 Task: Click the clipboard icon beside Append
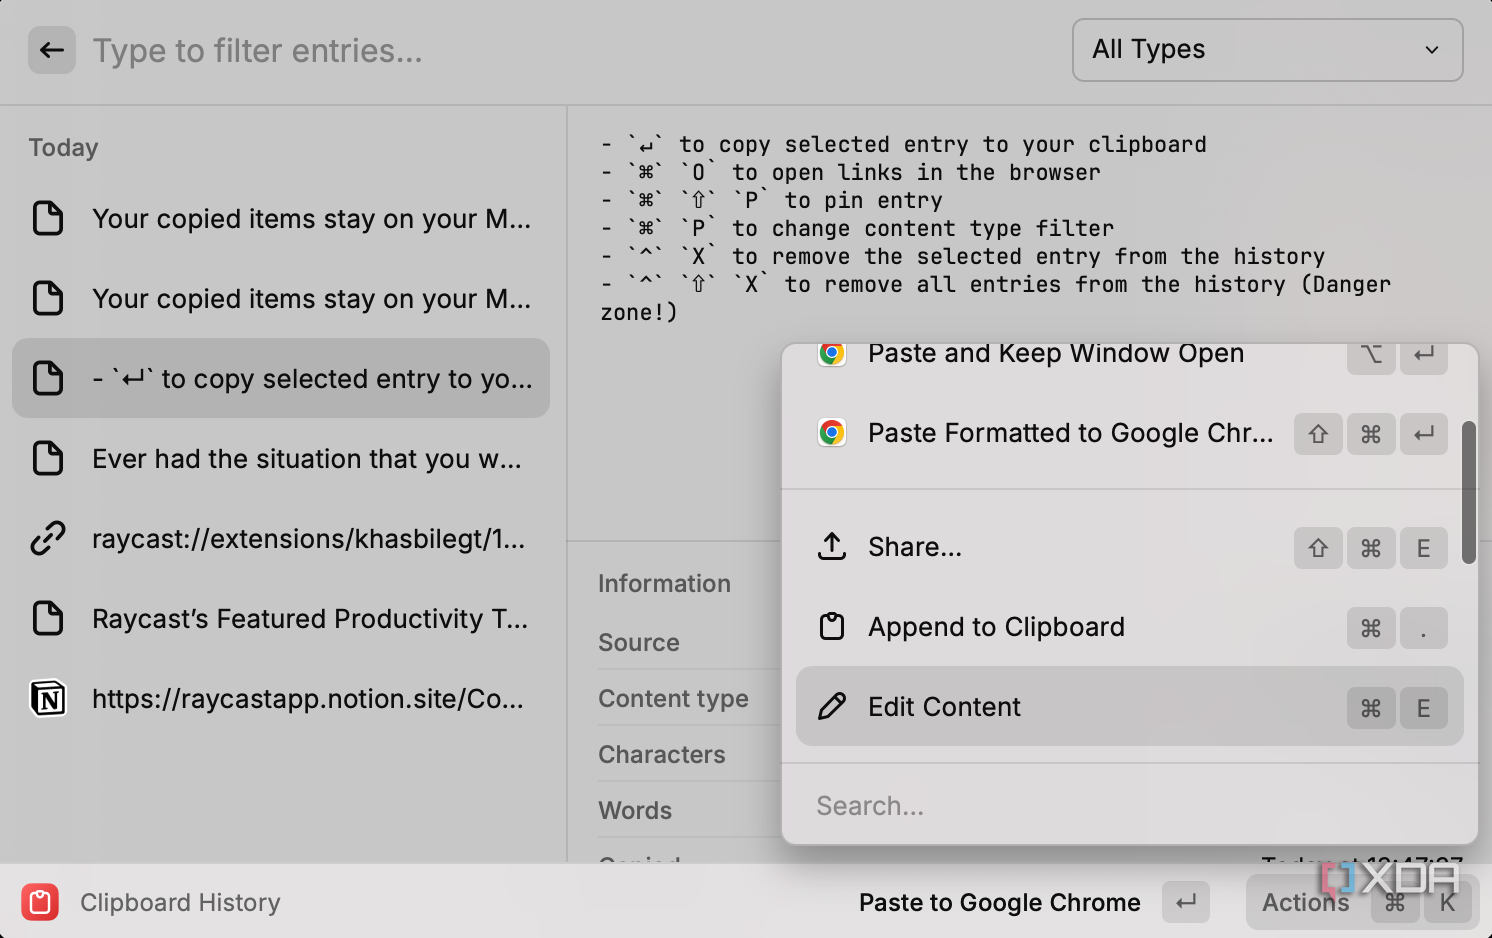[832, 627]
